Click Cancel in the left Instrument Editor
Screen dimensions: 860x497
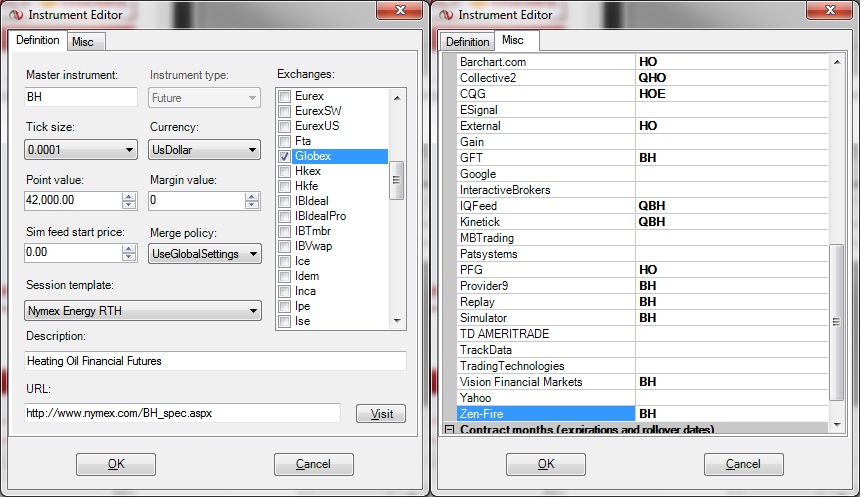(x=314, y=464)
